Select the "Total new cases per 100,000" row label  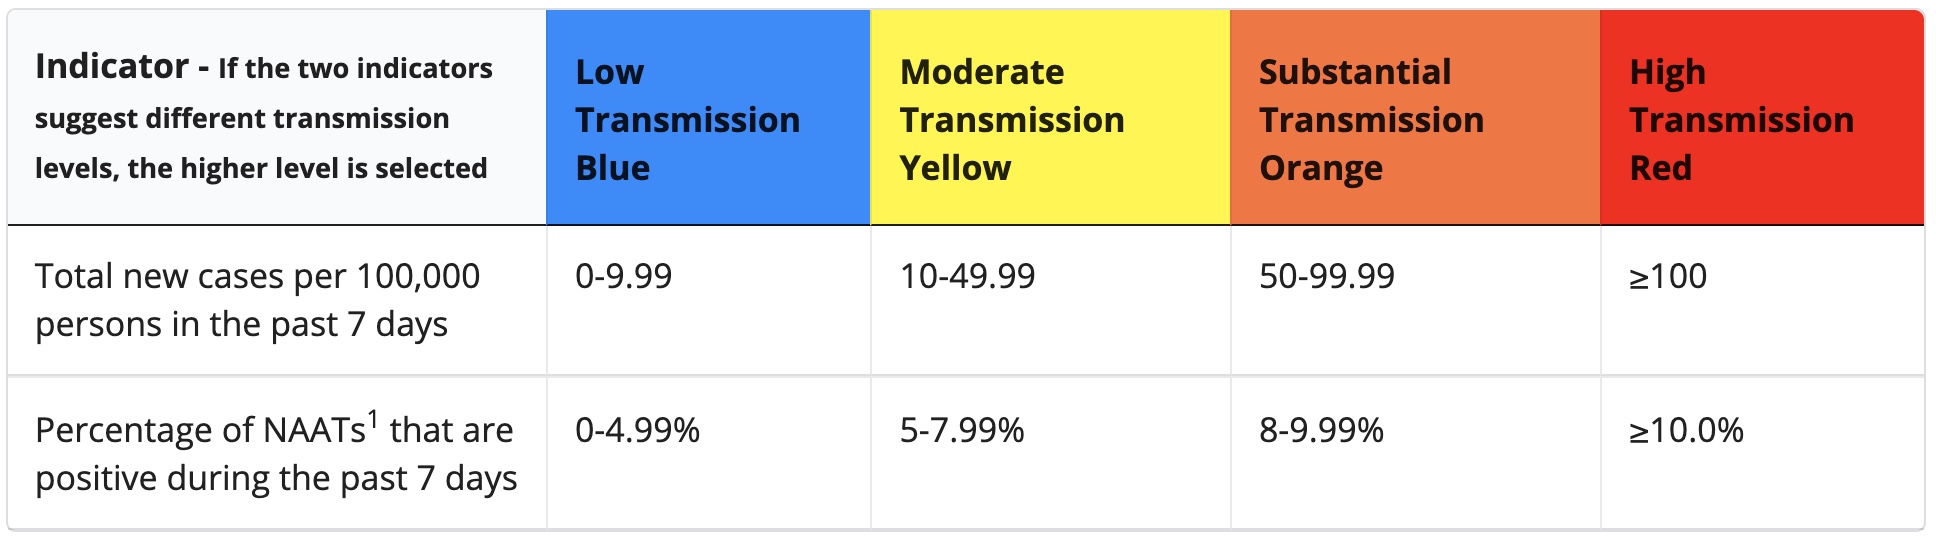coord(257,276)
